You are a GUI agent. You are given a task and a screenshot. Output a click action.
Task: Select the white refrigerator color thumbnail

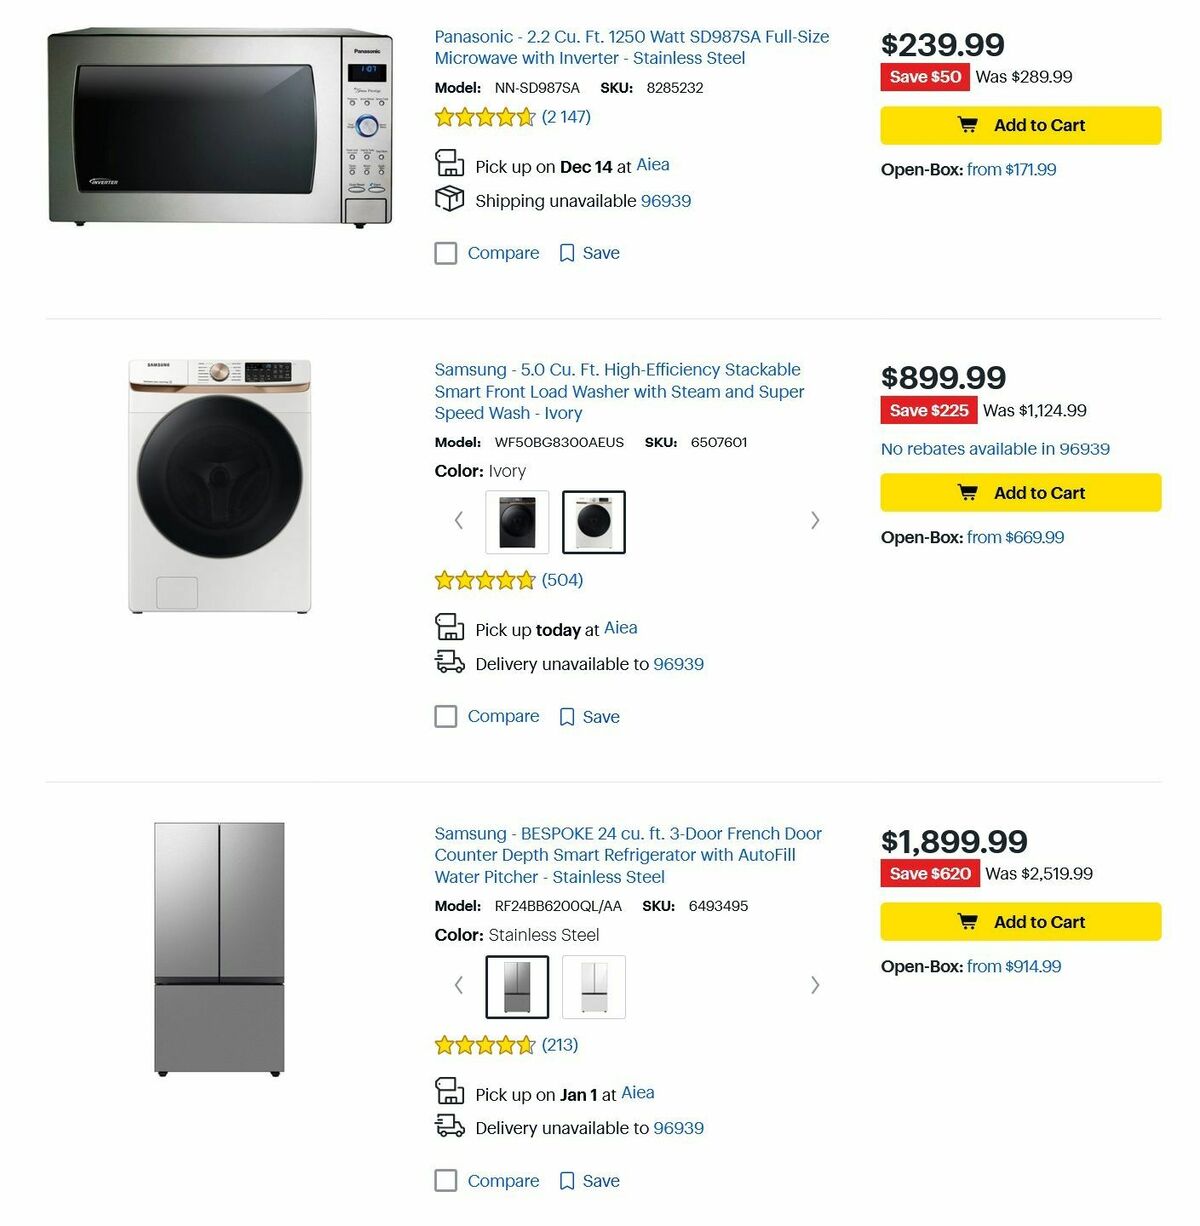[x=594, y=986]
